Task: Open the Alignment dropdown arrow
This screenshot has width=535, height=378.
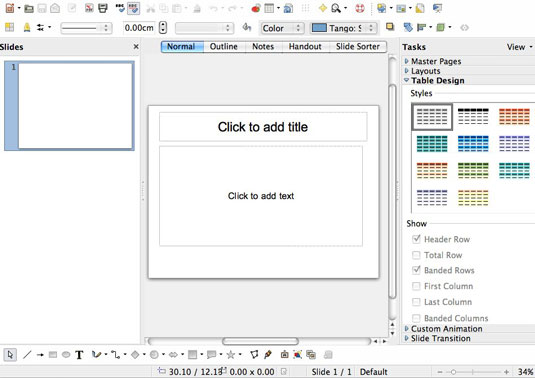Action: click(431, 27)
